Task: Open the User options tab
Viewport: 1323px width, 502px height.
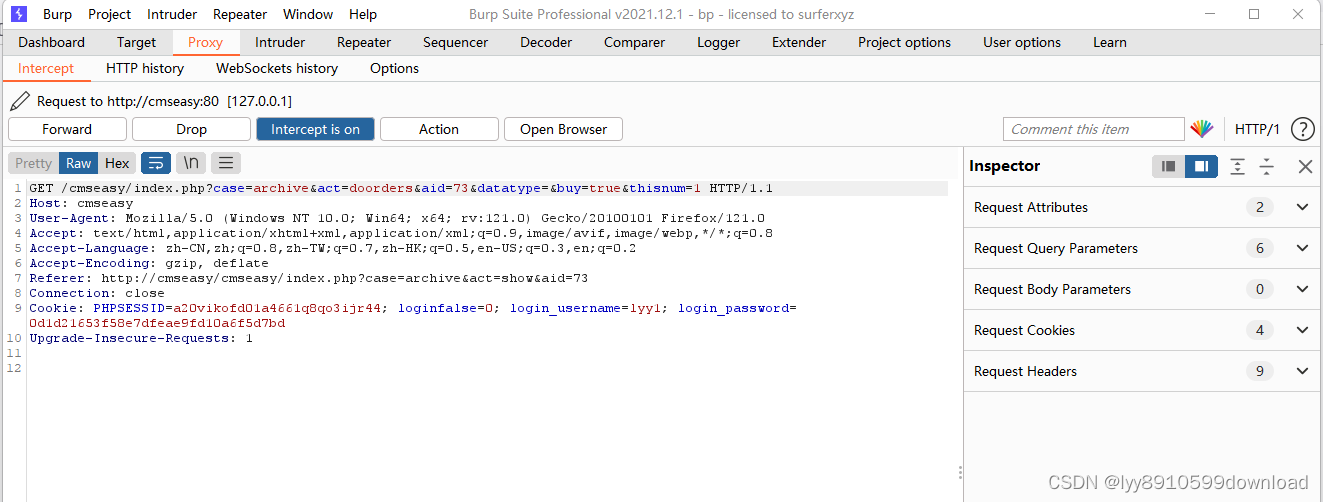Action: pyautogui.click(x=1022, y=42)
